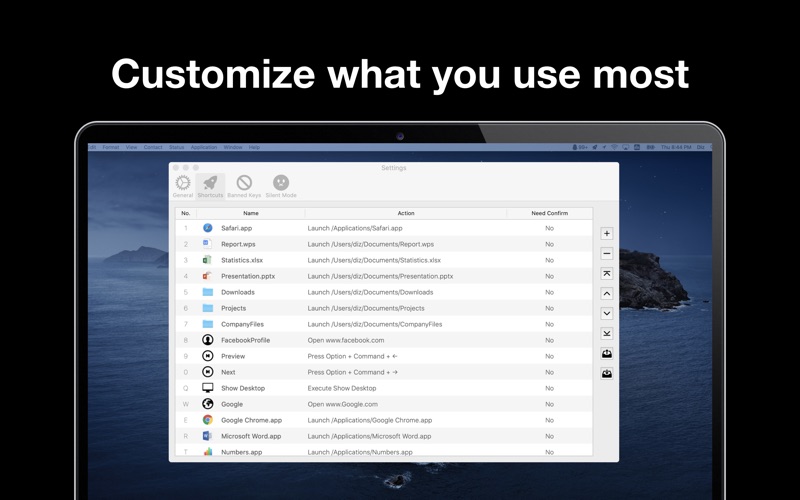Click the Google Chrome app icon
Image resolution: width=800 pixels, height=500 pixels.
(208, 420)
